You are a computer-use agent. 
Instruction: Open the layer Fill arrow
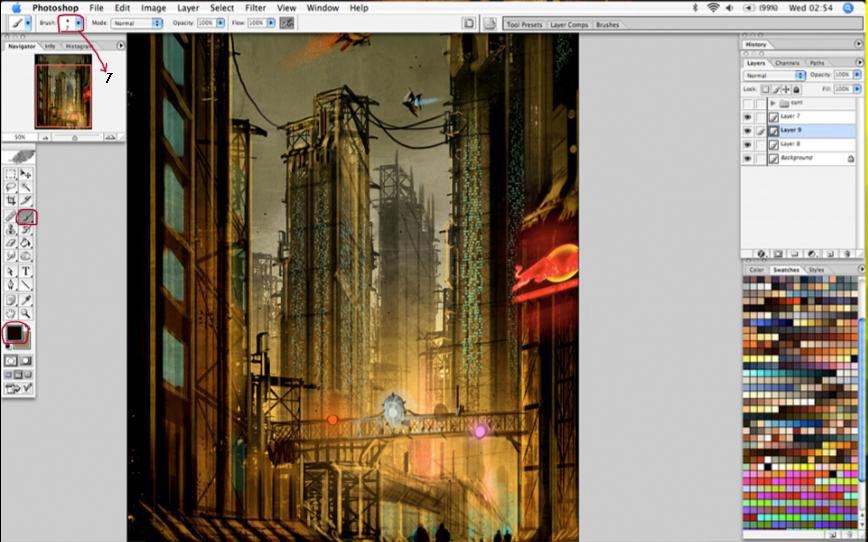(857, 89)
